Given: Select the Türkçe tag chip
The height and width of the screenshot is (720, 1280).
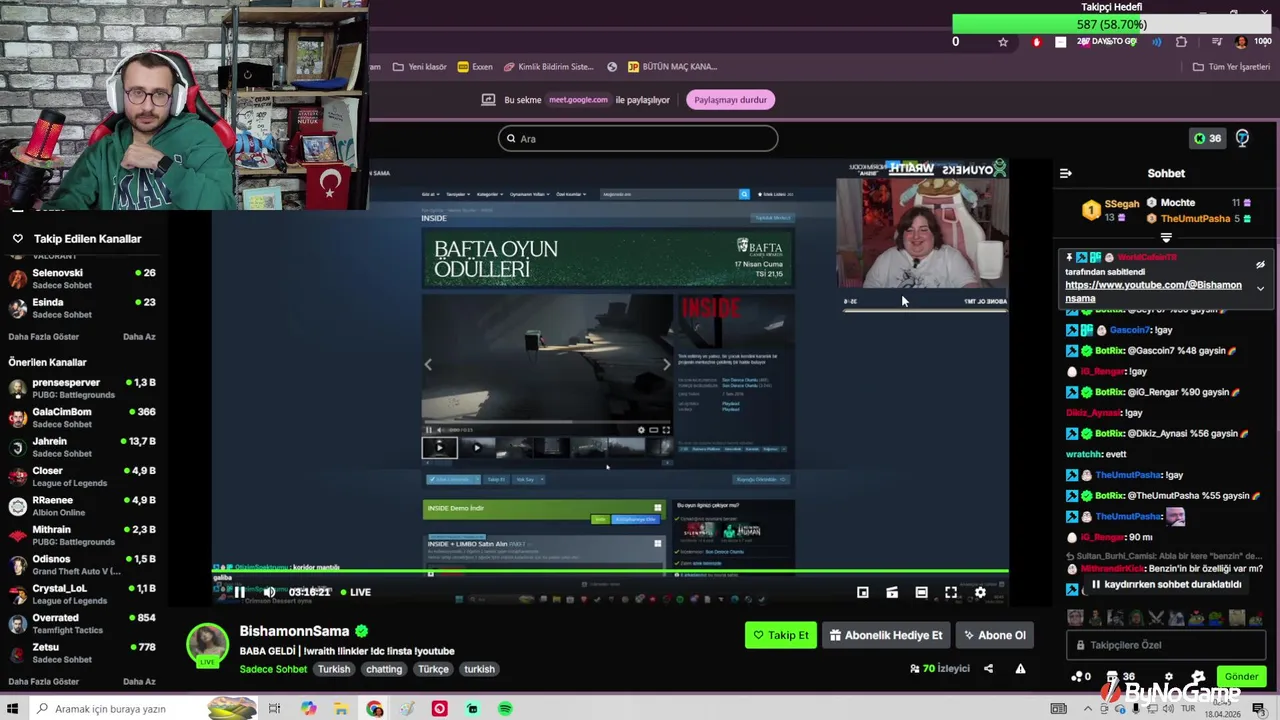Looking at the screenshot, I should click(x=433, y=669).
